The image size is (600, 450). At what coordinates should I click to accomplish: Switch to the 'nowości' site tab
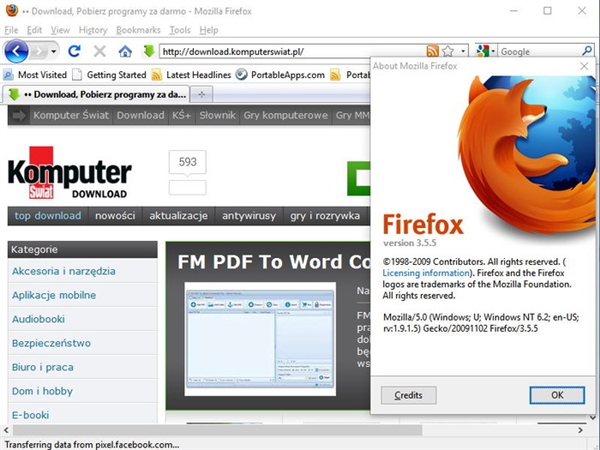tap(115, 215)
